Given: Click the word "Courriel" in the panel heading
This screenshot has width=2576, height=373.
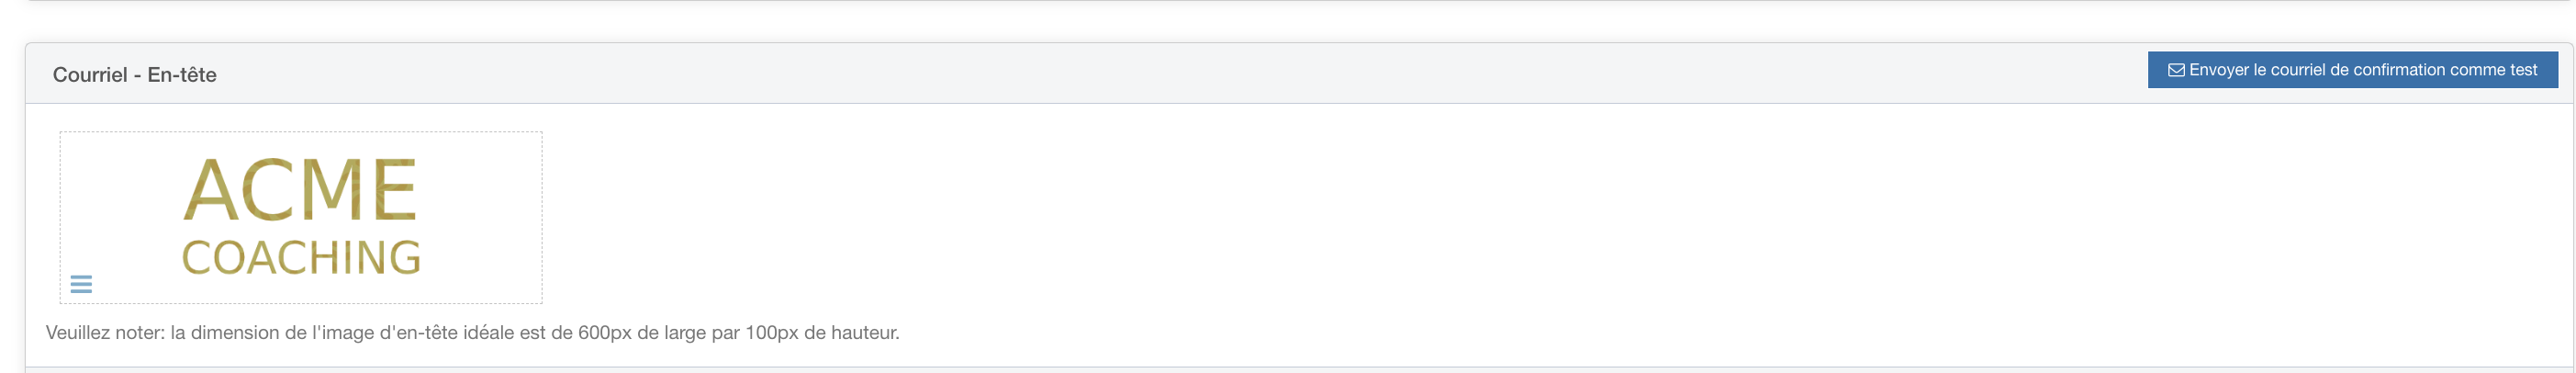Looking at the screenshot, I should coord(90,75).
